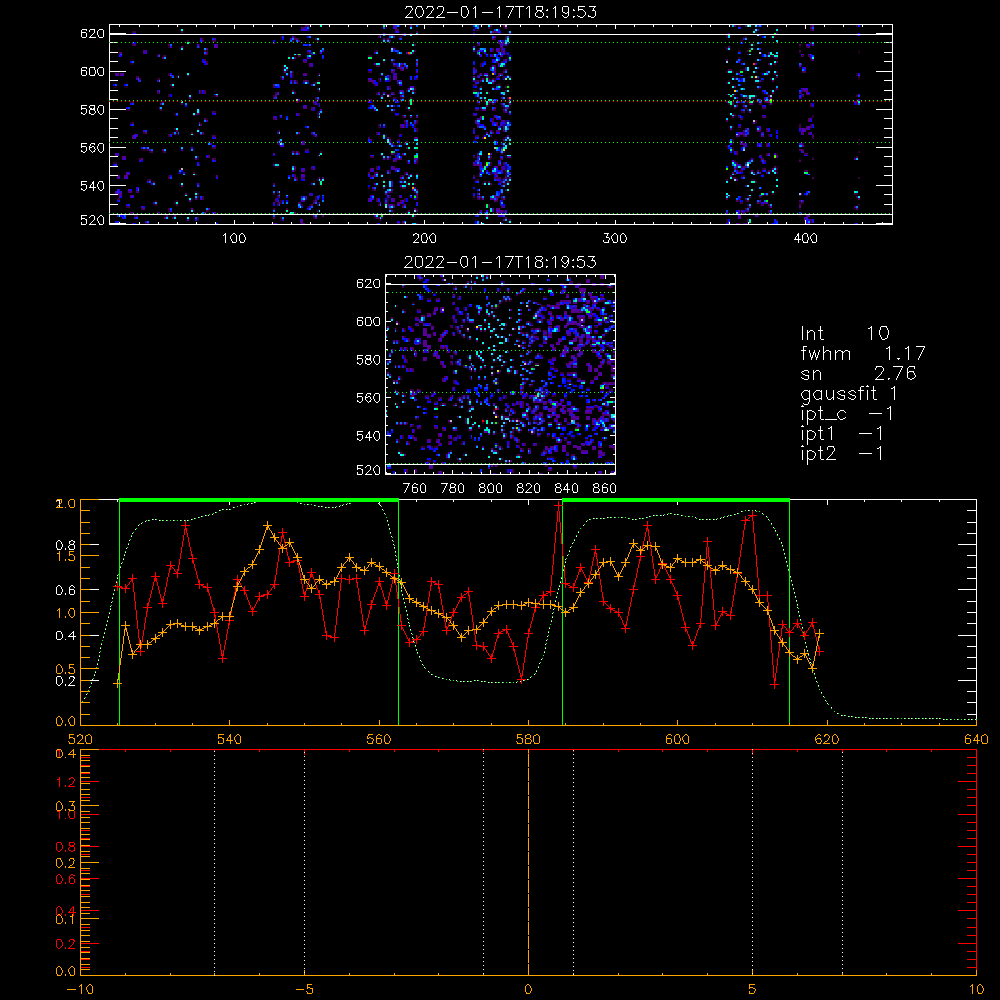This screenshot has width=1000, height=1000.
Task: Select the '400' x-axis tick label
Action: coord(805,239)
